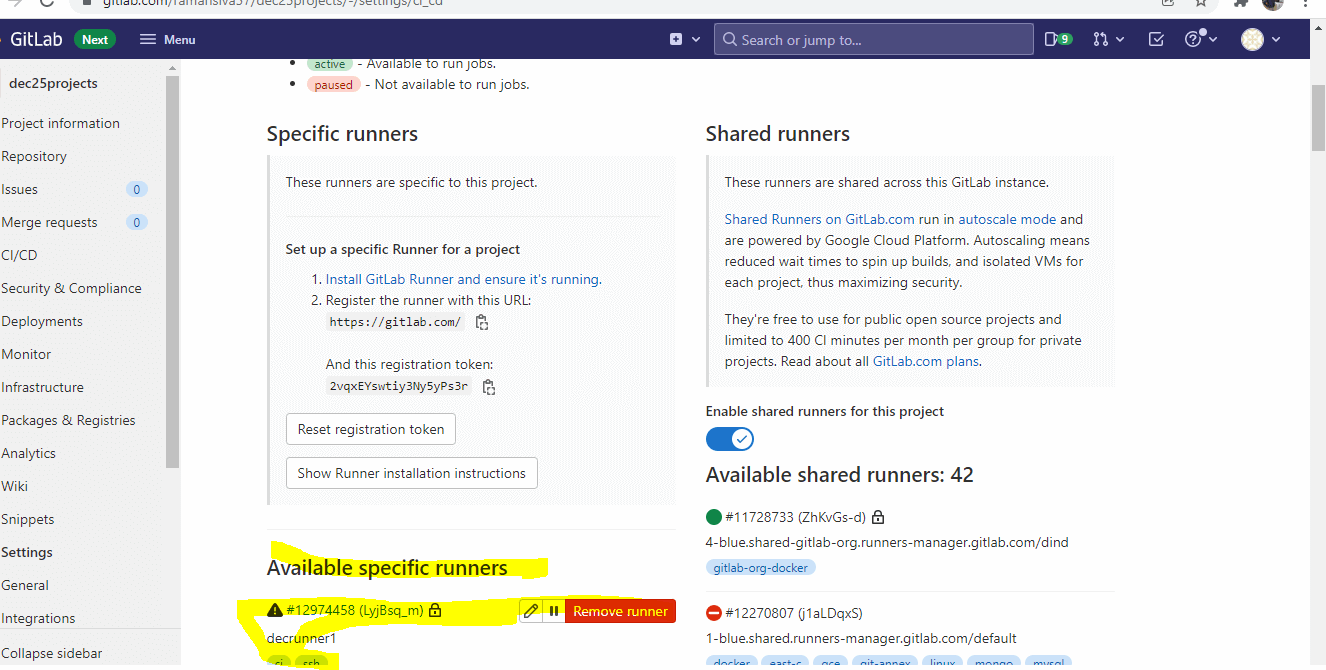
Task: Click the gitlab-org-docker tag
Action: click(x=762, y=567)
